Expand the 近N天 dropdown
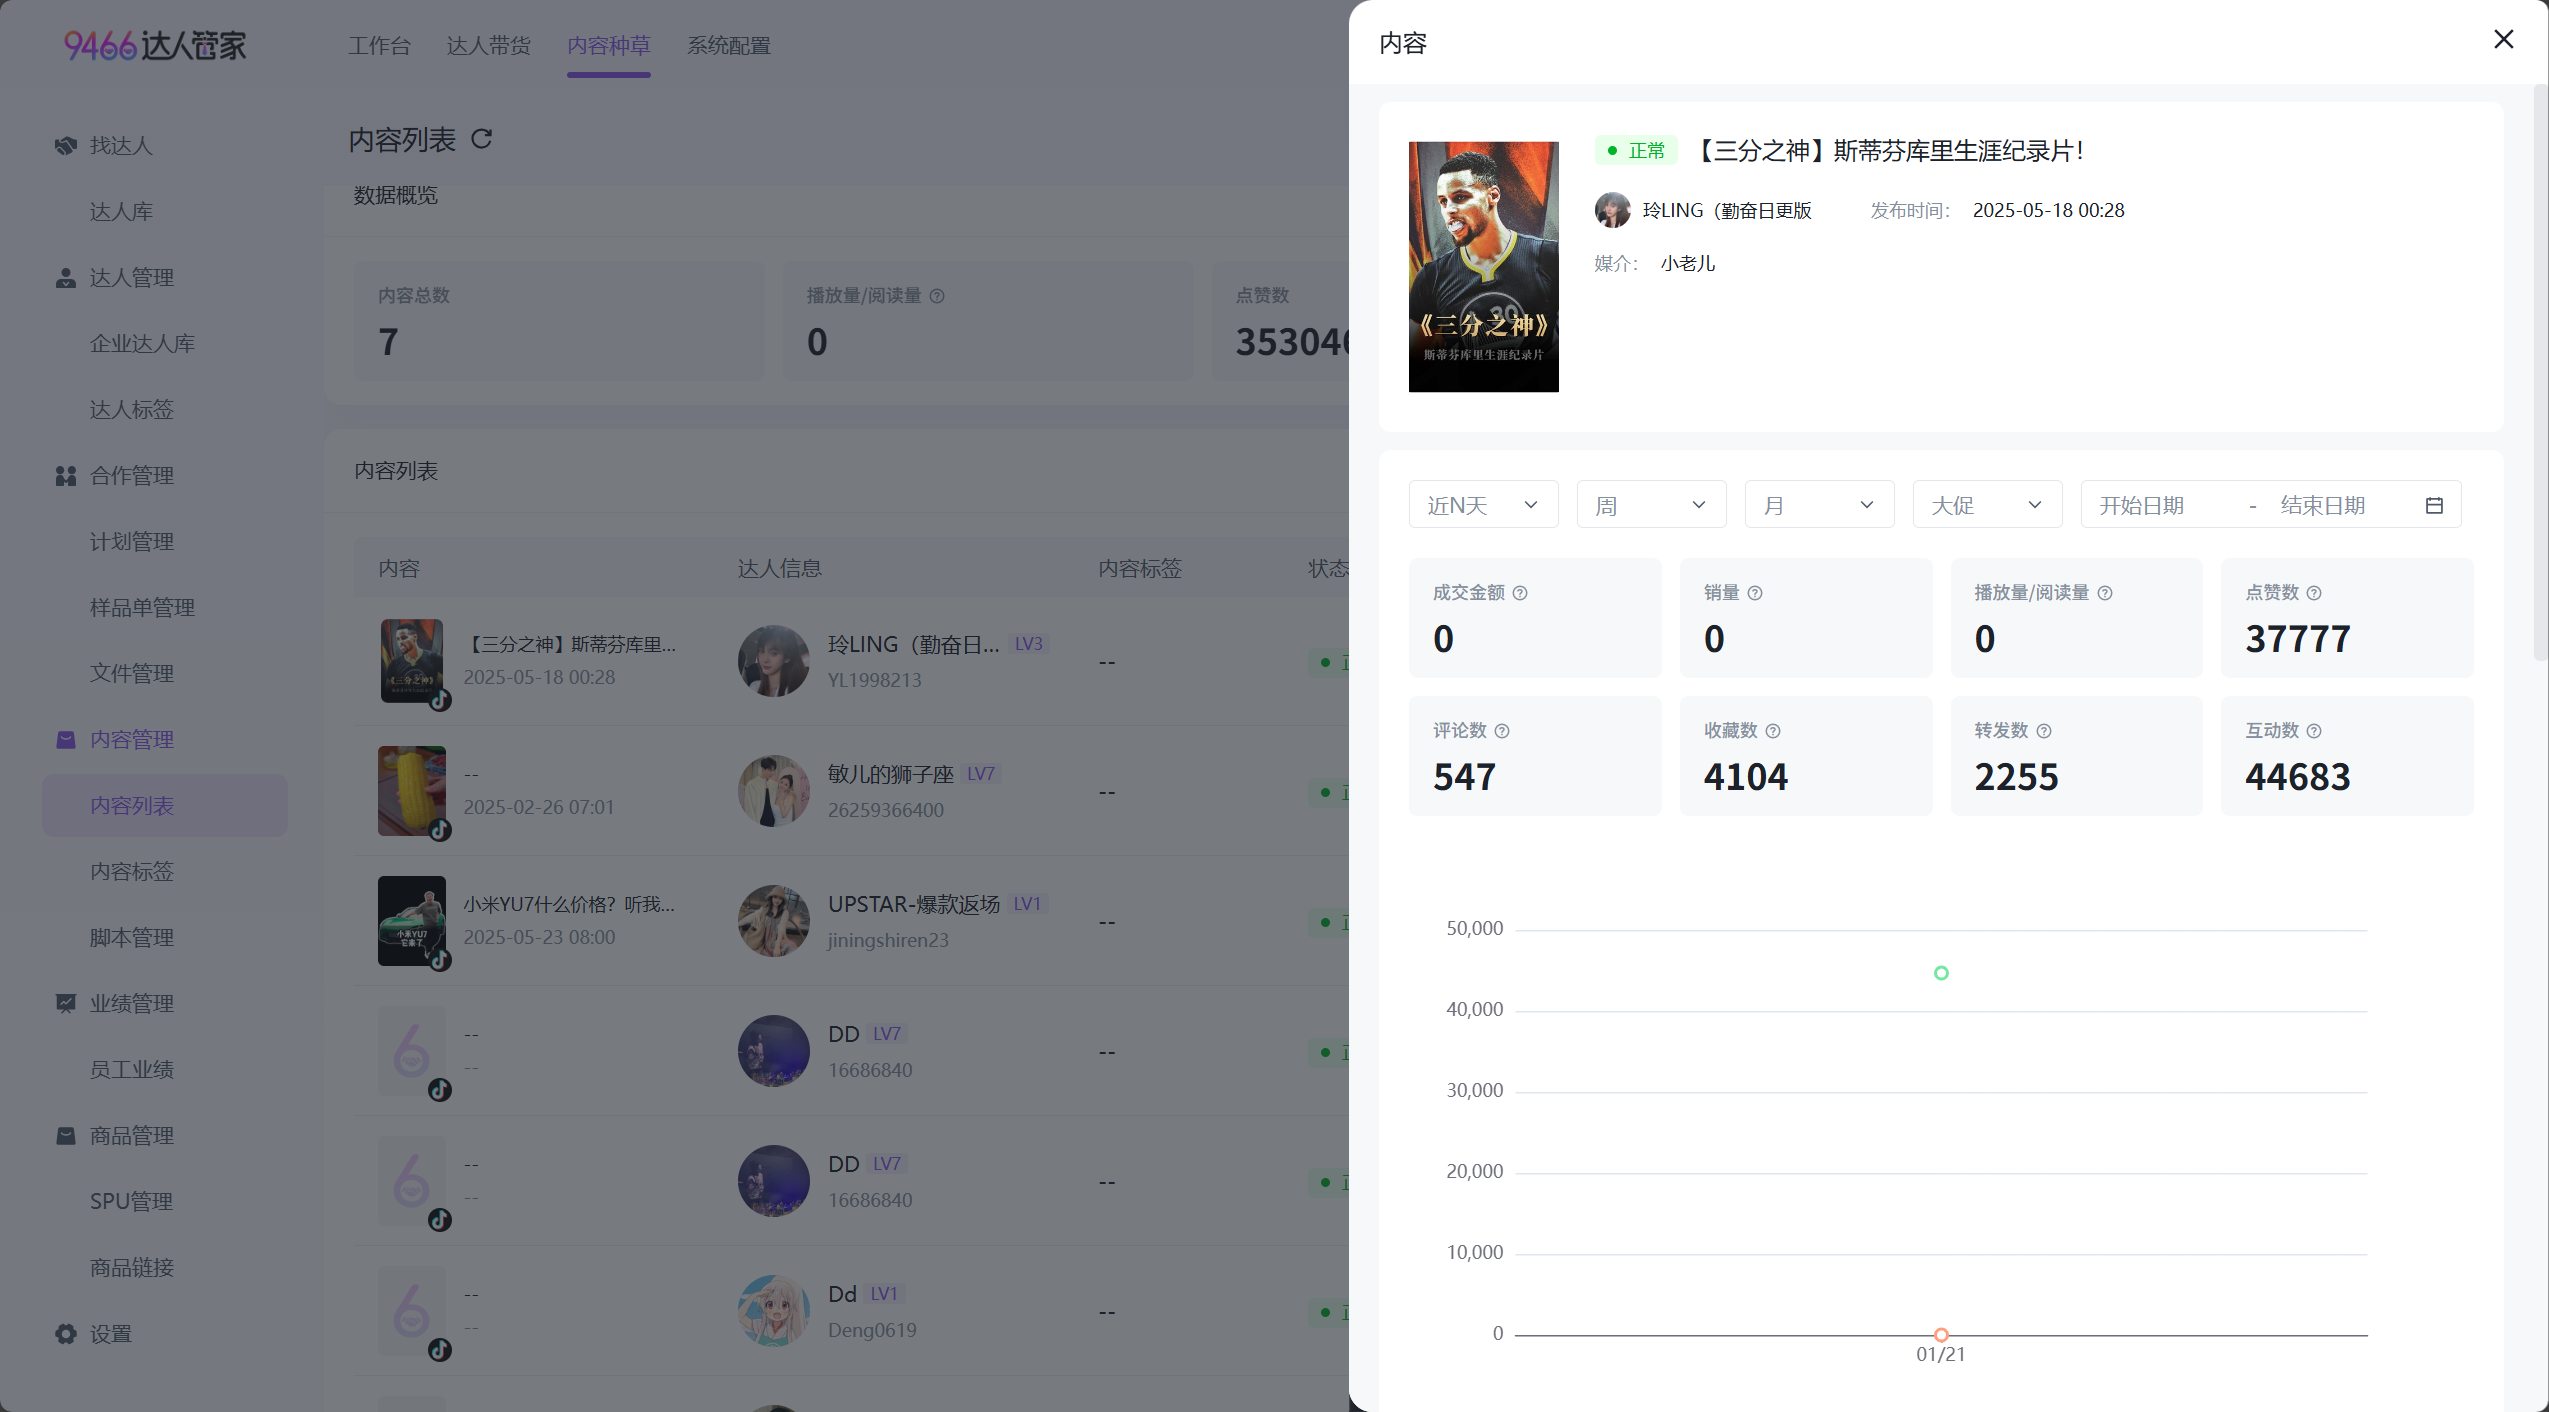Image resolution: width=2549 pixels, height=1412 pixels. tap(1483, 505)
